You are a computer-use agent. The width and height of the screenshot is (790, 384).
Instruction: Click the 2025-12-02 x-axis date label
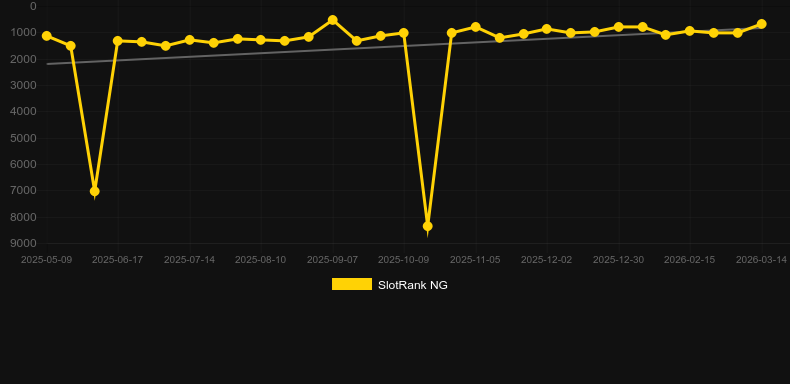coord(547,260)
